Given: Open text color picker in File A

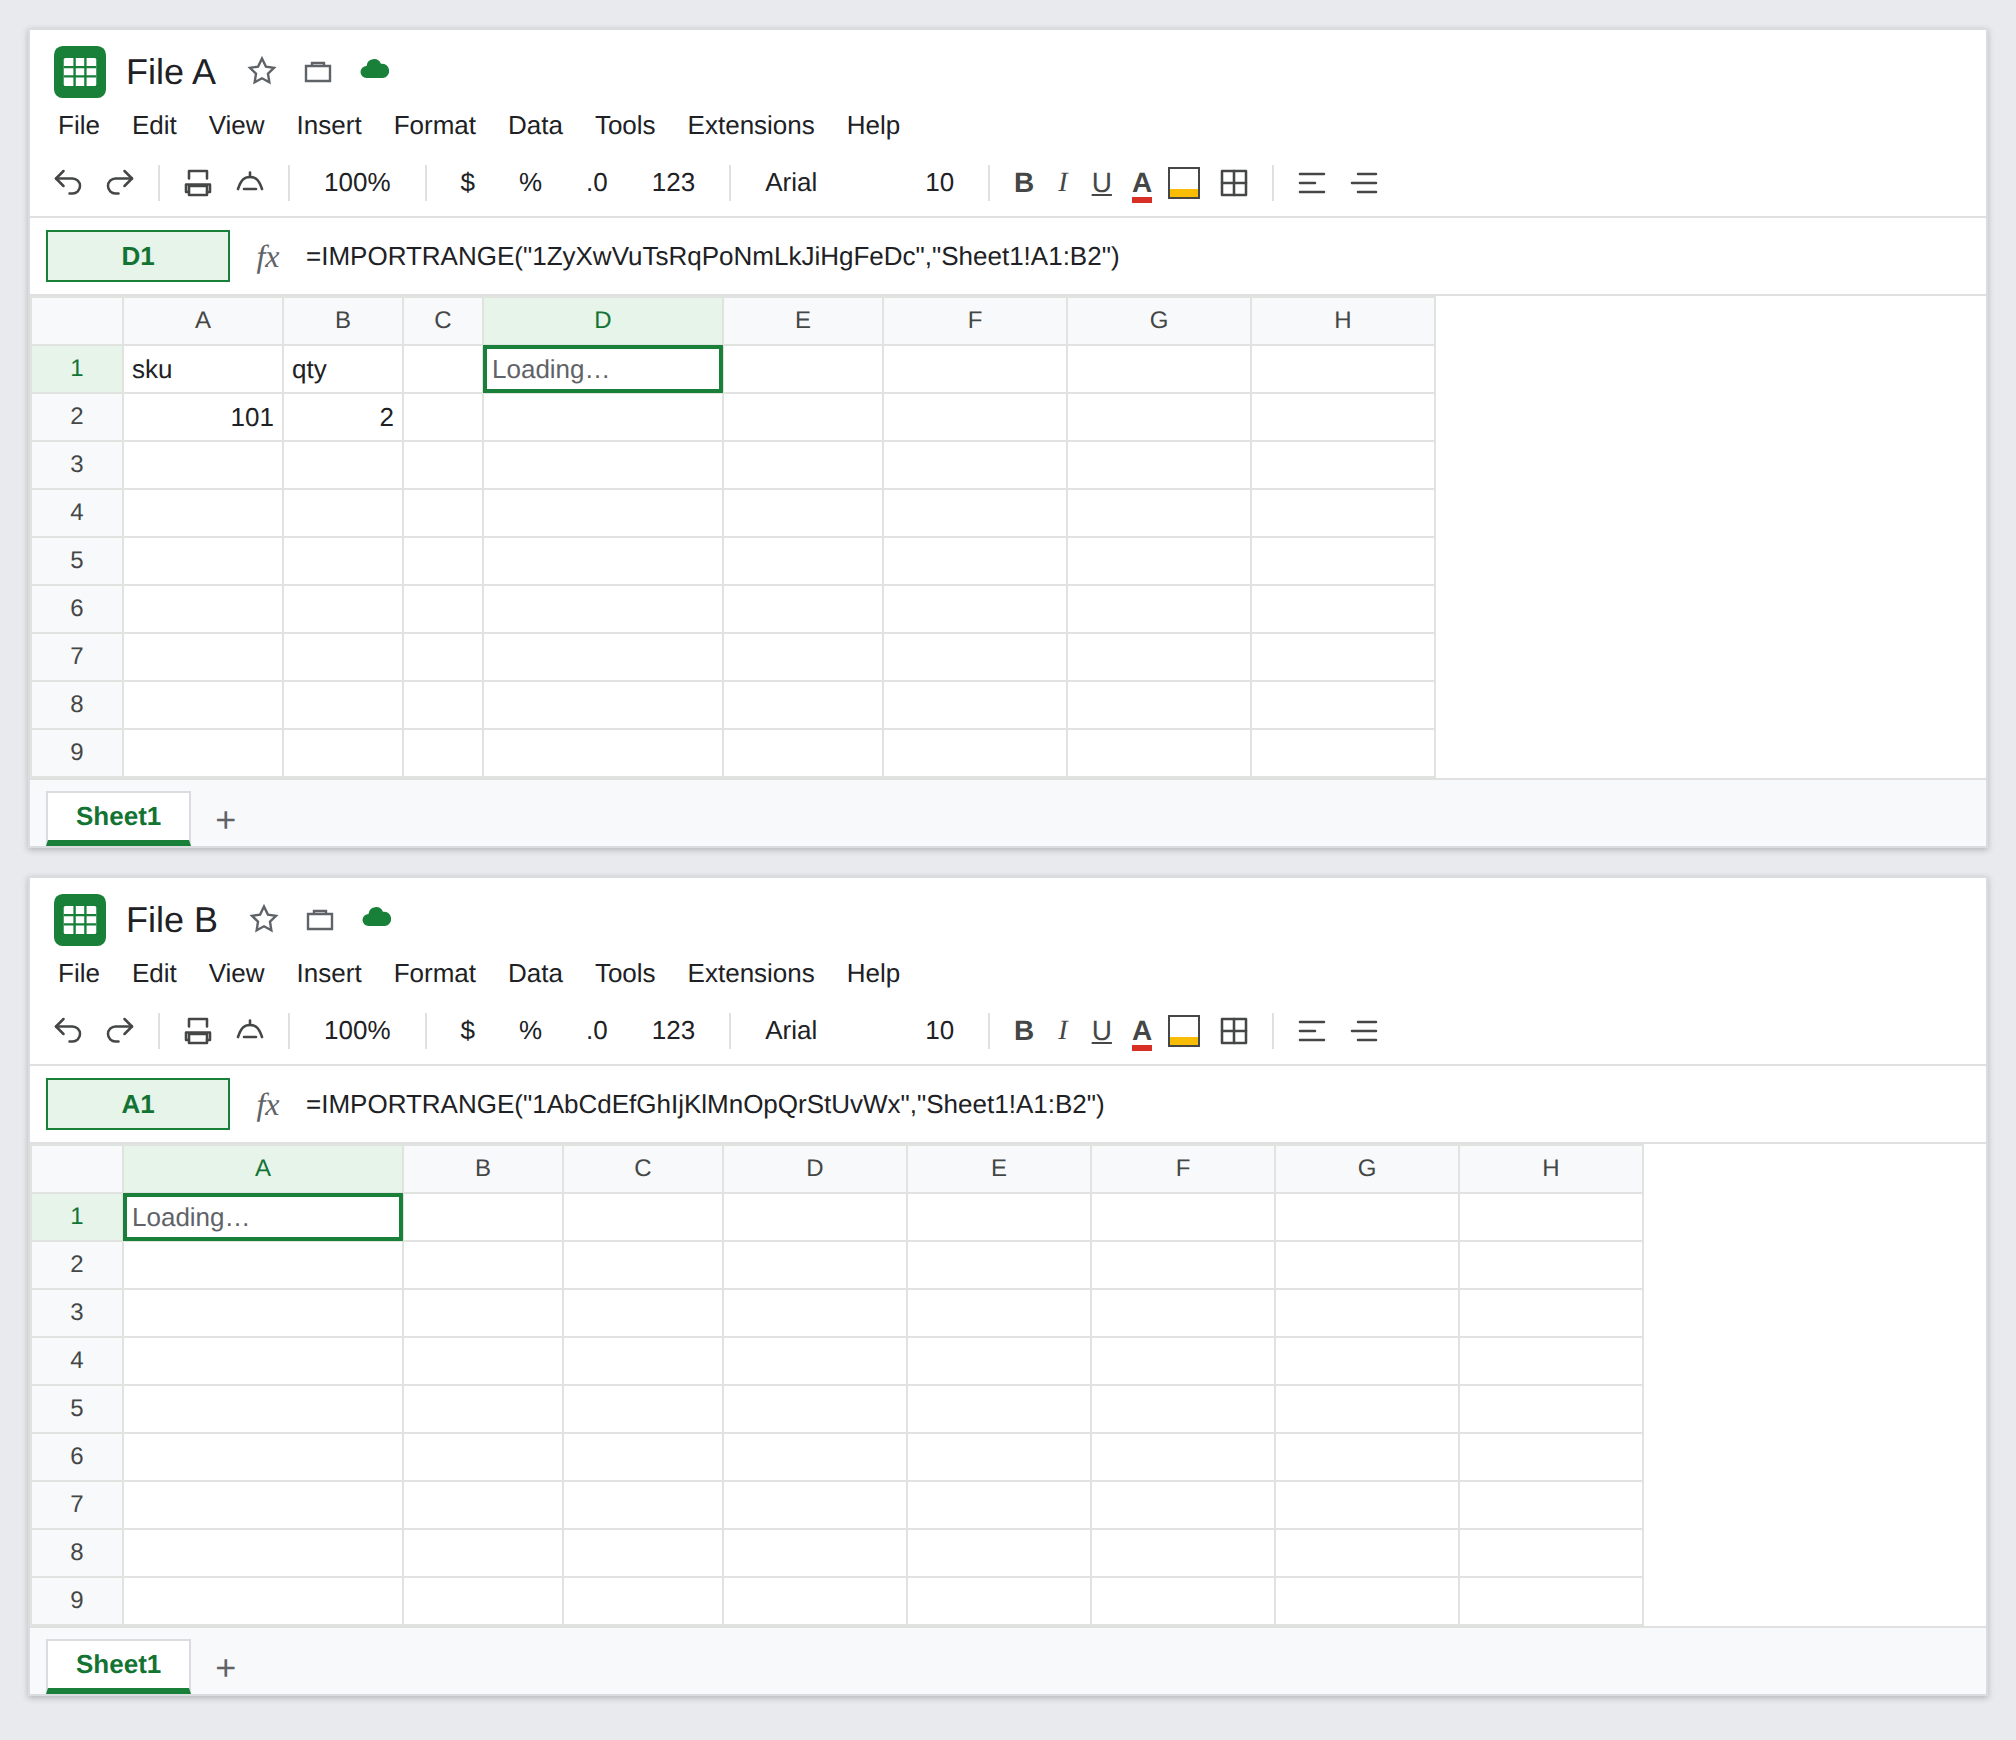Looking at the screenshot, I should [1142, 184].
